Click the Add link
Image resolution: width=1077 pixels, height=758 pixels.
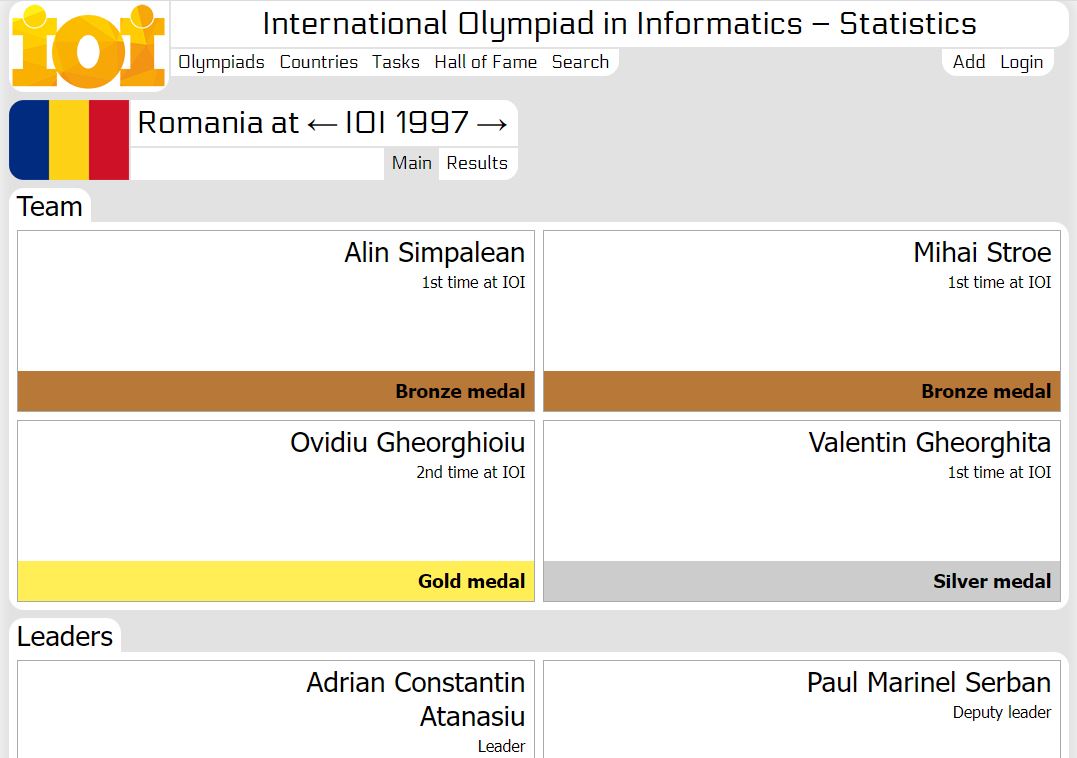point(968,62)
